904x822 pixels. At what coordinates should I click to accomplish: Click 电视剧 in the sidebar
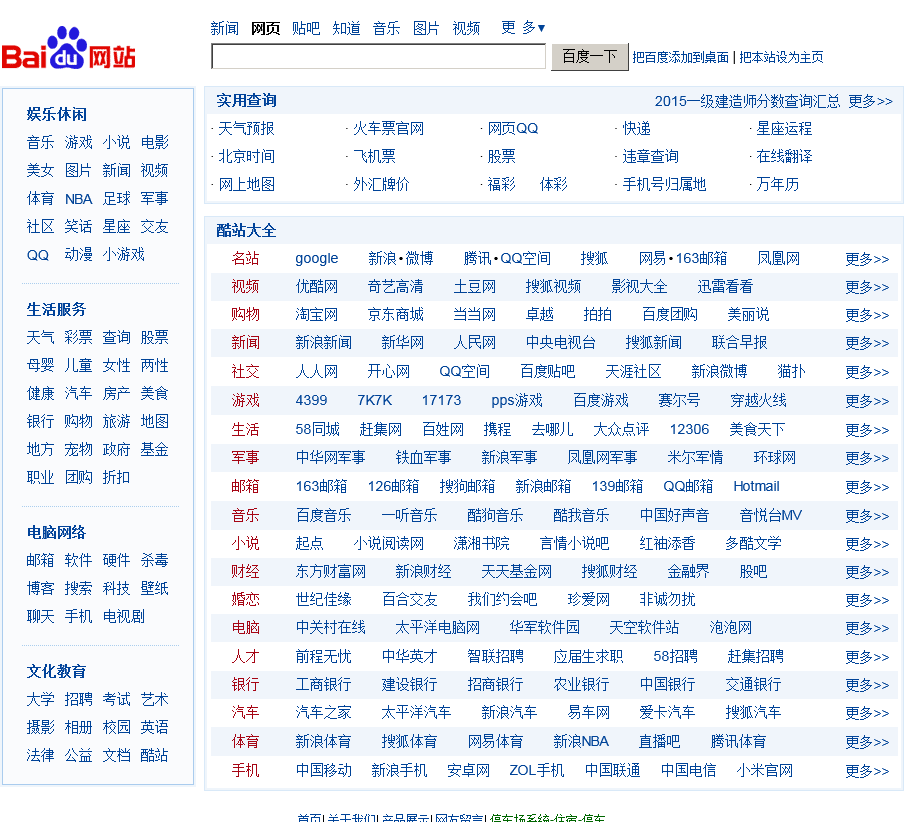tap(123, 616)
